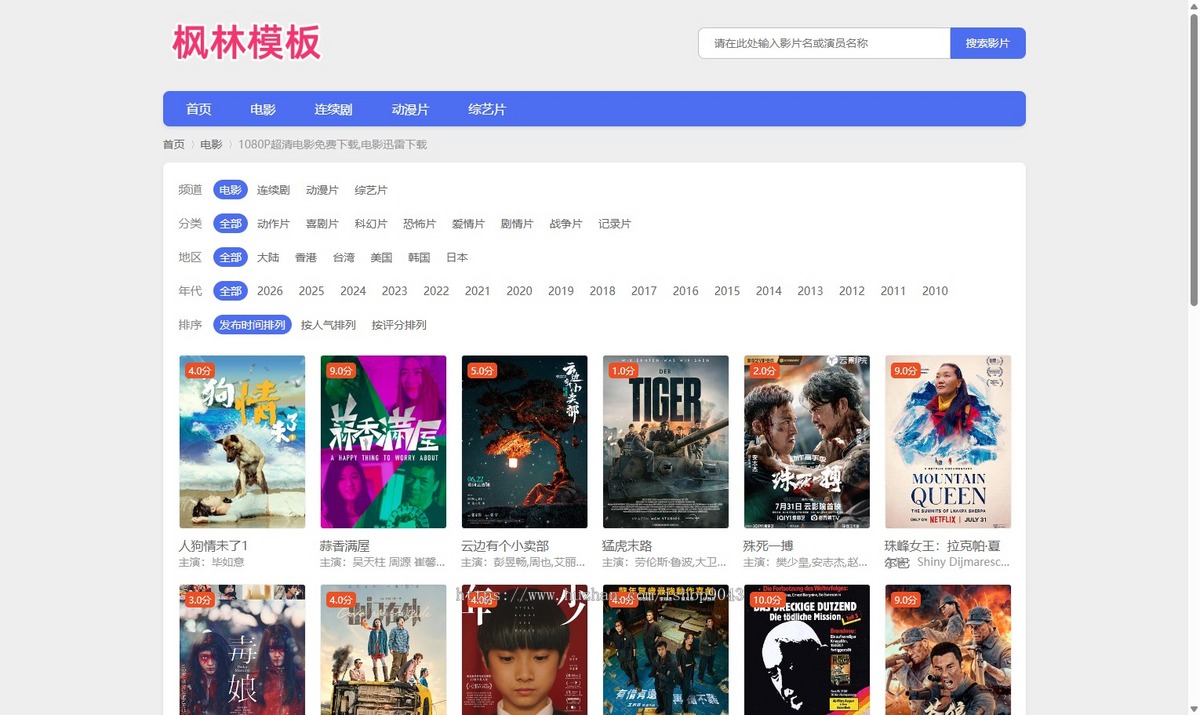Filter category by 科幻片
The image size is (1200, 715).
pyautogui.click(x=371, y=224)
